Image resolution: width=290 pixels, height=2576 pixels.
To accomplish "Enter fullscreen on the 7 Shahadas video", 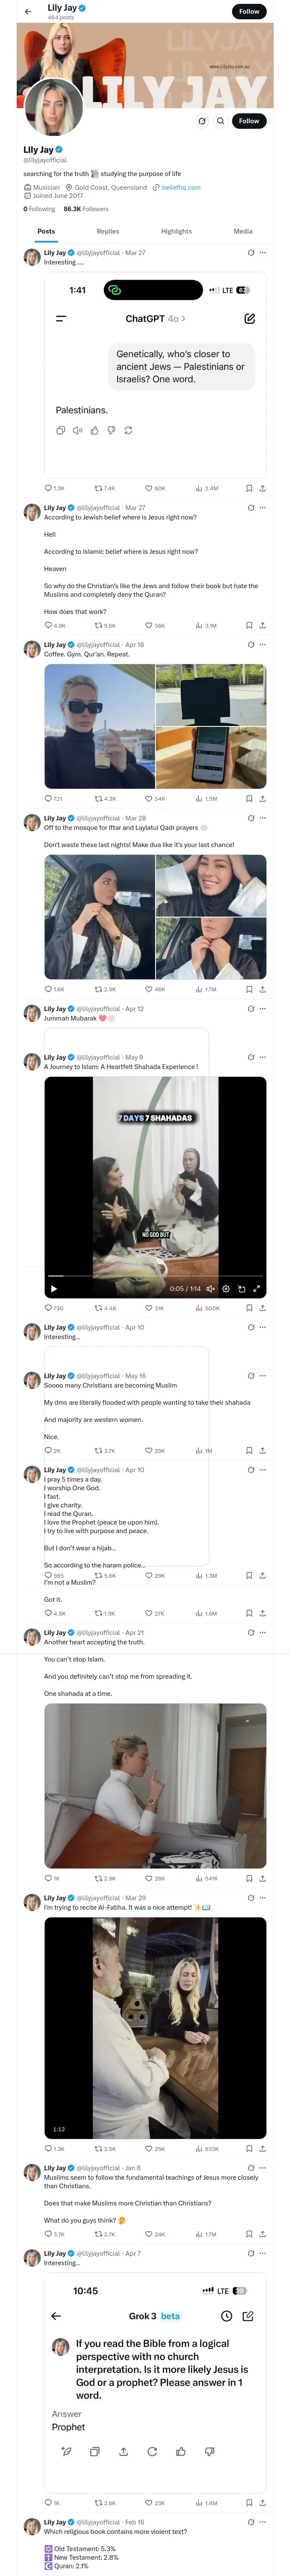I will click(x=256, y=1288).
